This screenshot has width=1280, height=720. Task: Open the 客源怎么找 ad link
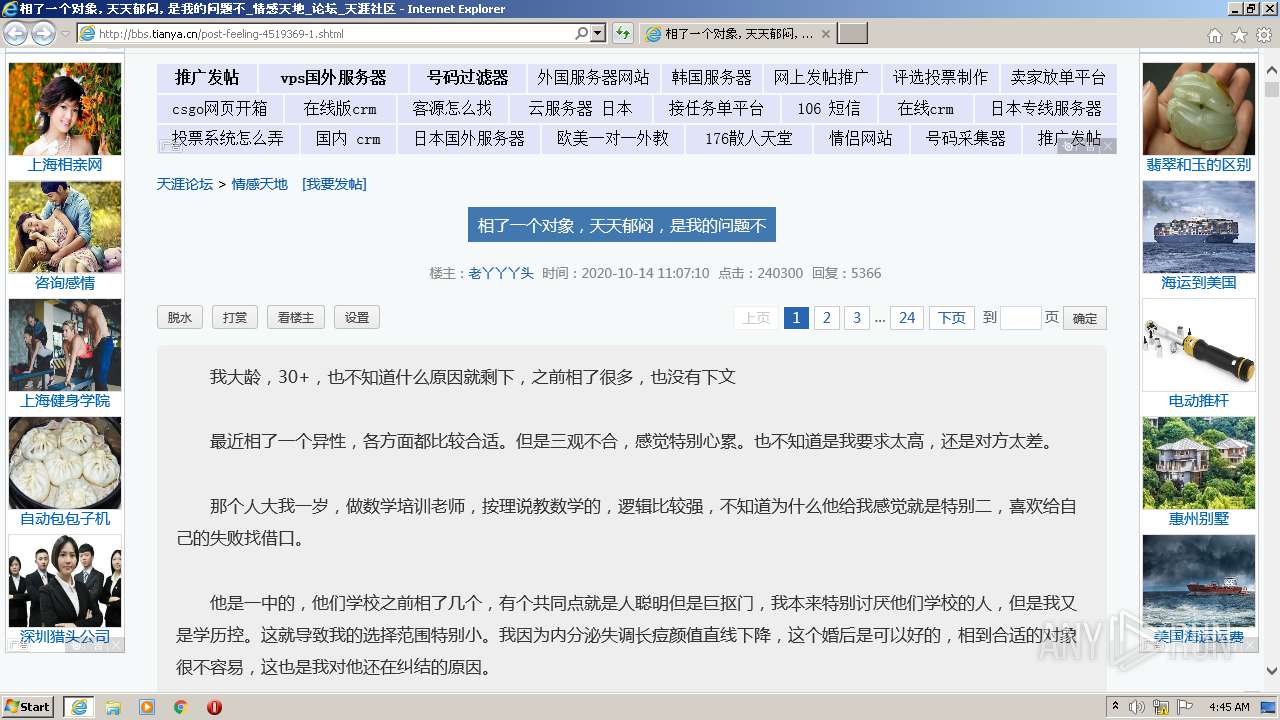tap(452, 108)
